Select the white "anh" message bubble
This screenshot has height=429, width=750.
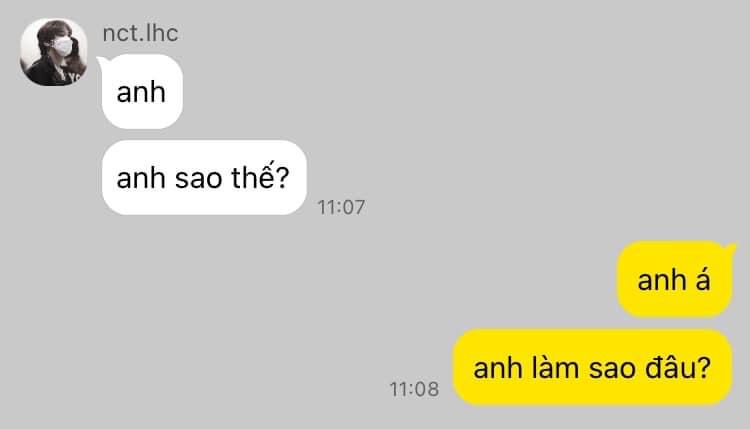click(142, 91)
